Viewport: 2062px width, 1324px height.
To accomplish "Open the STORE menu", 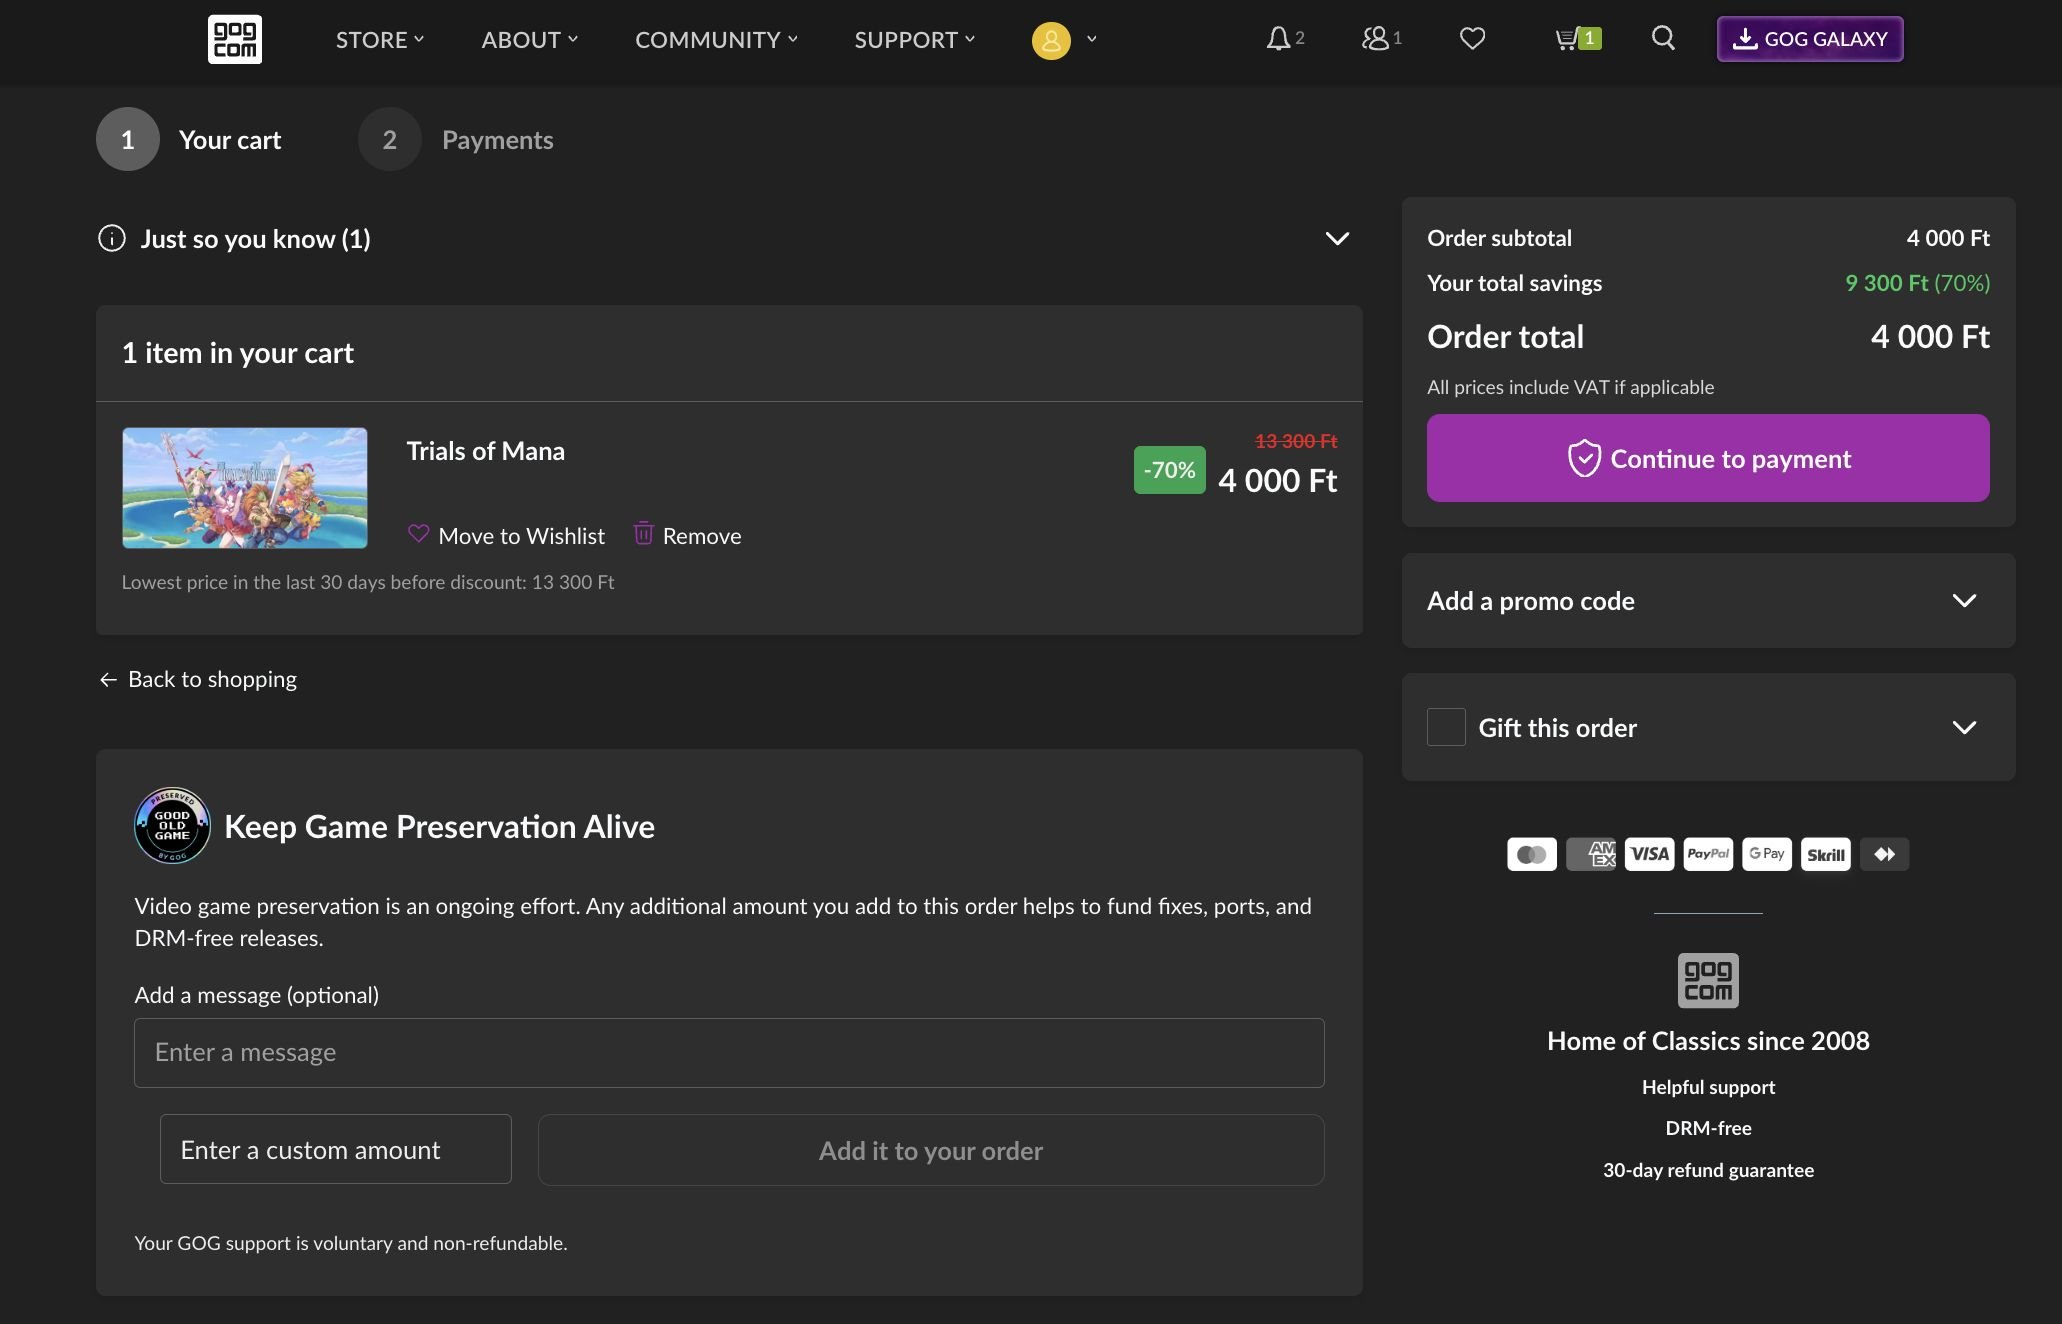I will (380, 39).
